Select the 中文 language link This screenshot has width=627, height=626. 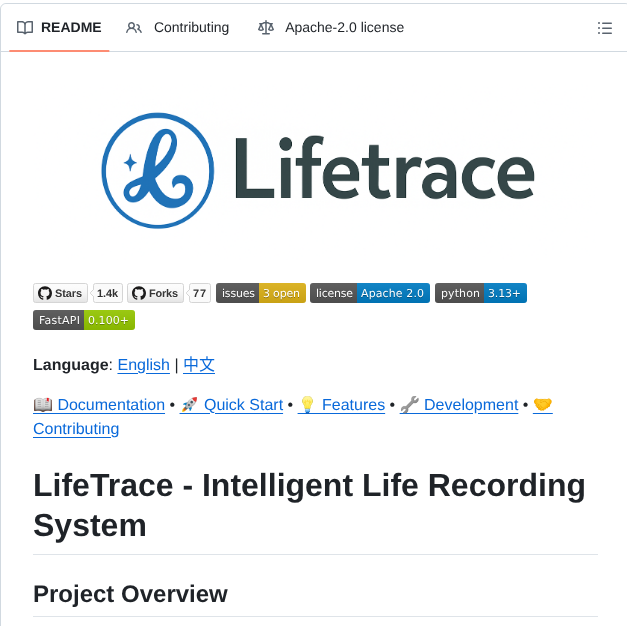[199, 365]
